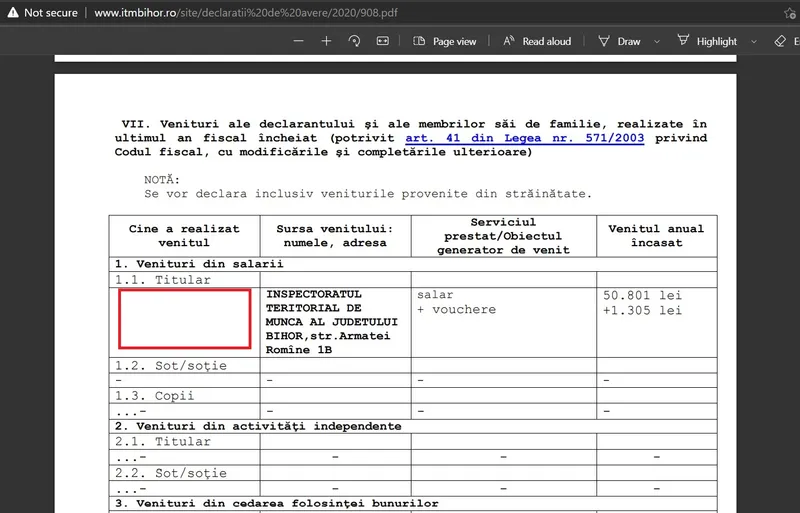
Task: Click 'Se vor declara inclusiv veniturile' note
Action: (368, 194)
